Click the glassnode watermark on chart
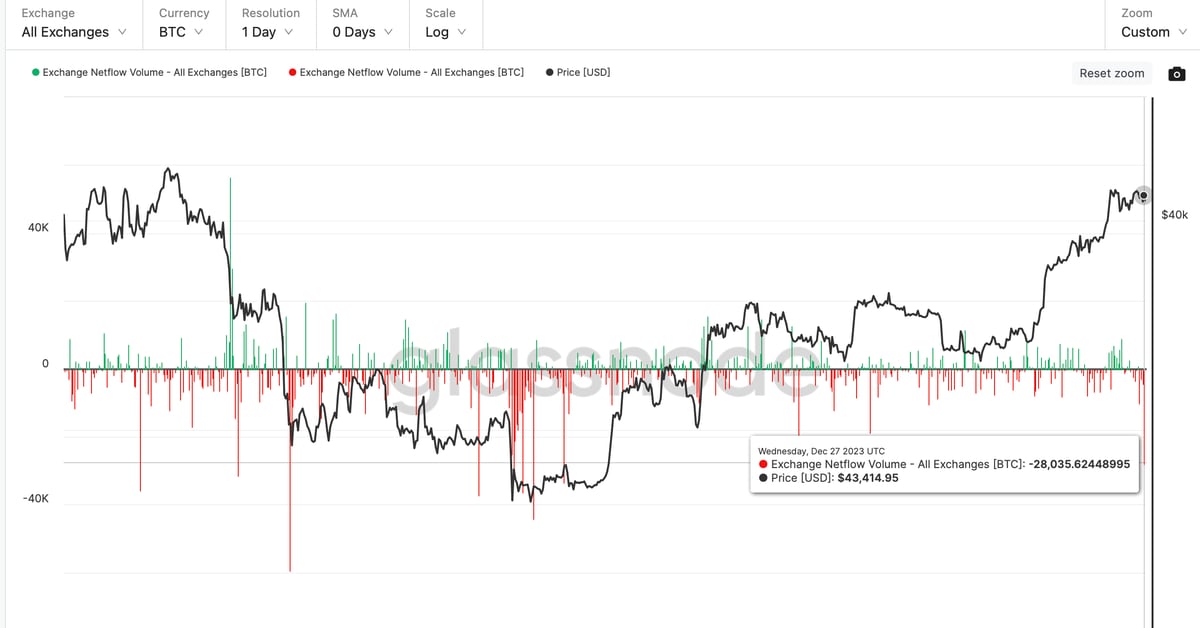 (x=600, y=370)
